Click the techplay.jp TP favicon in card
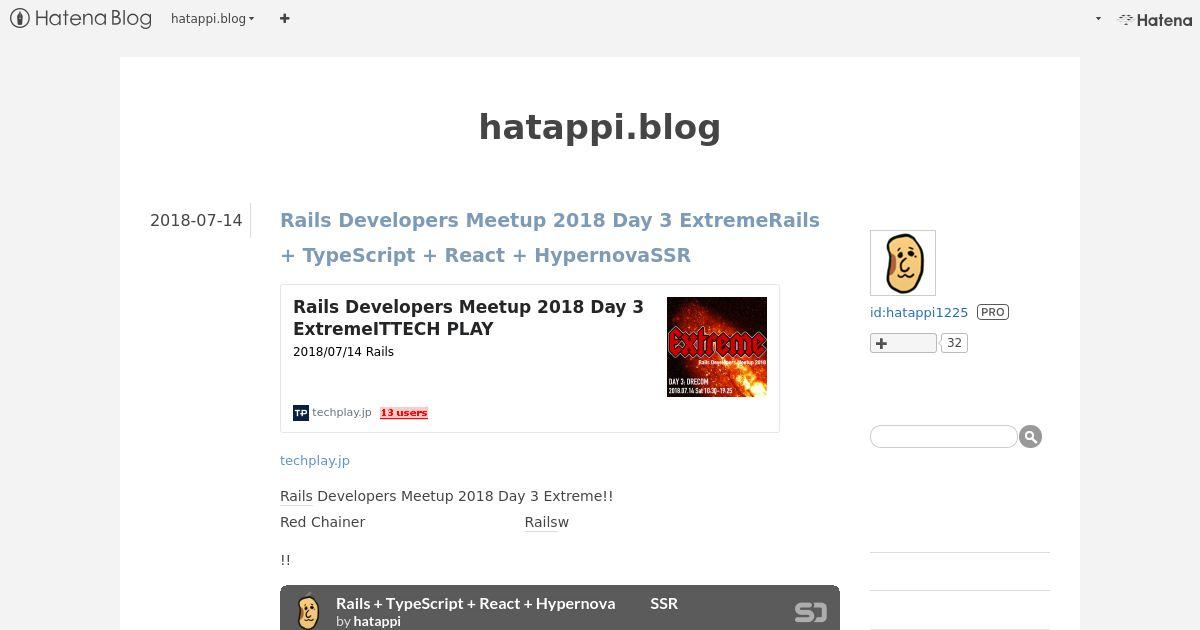1200x630 pixels. (x=301, y=412)
